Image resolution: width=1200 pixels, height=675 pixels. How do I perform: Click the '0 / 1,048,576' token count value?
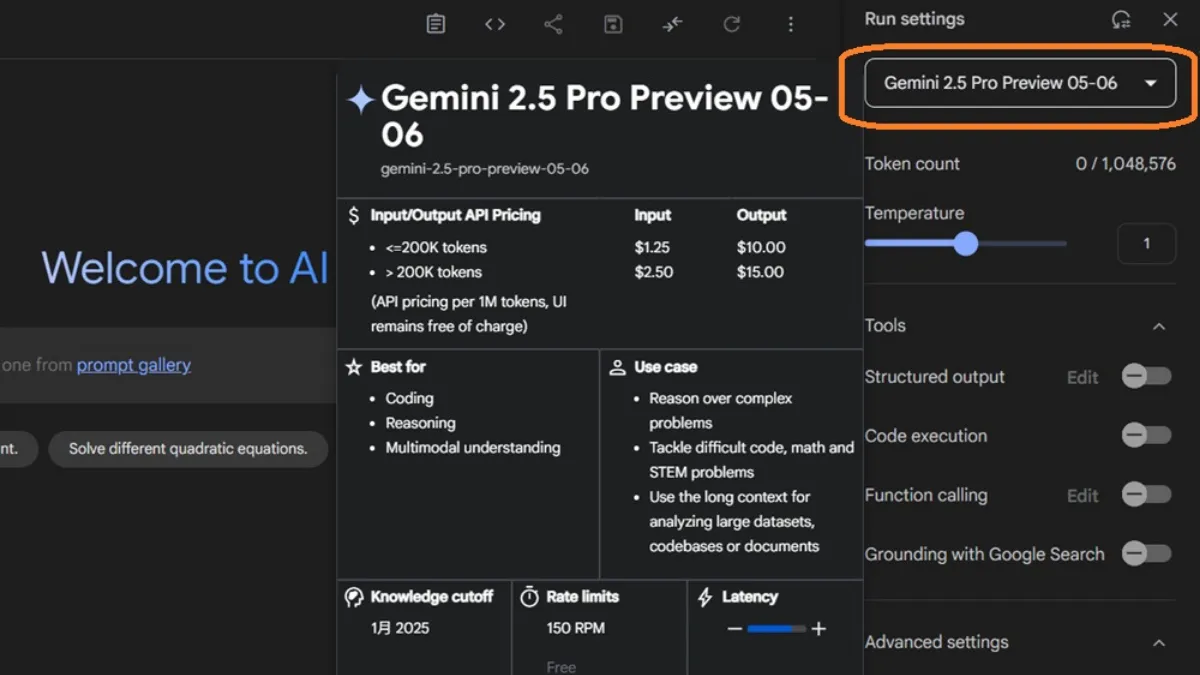pyautogui.click(x=1126, y=164)
